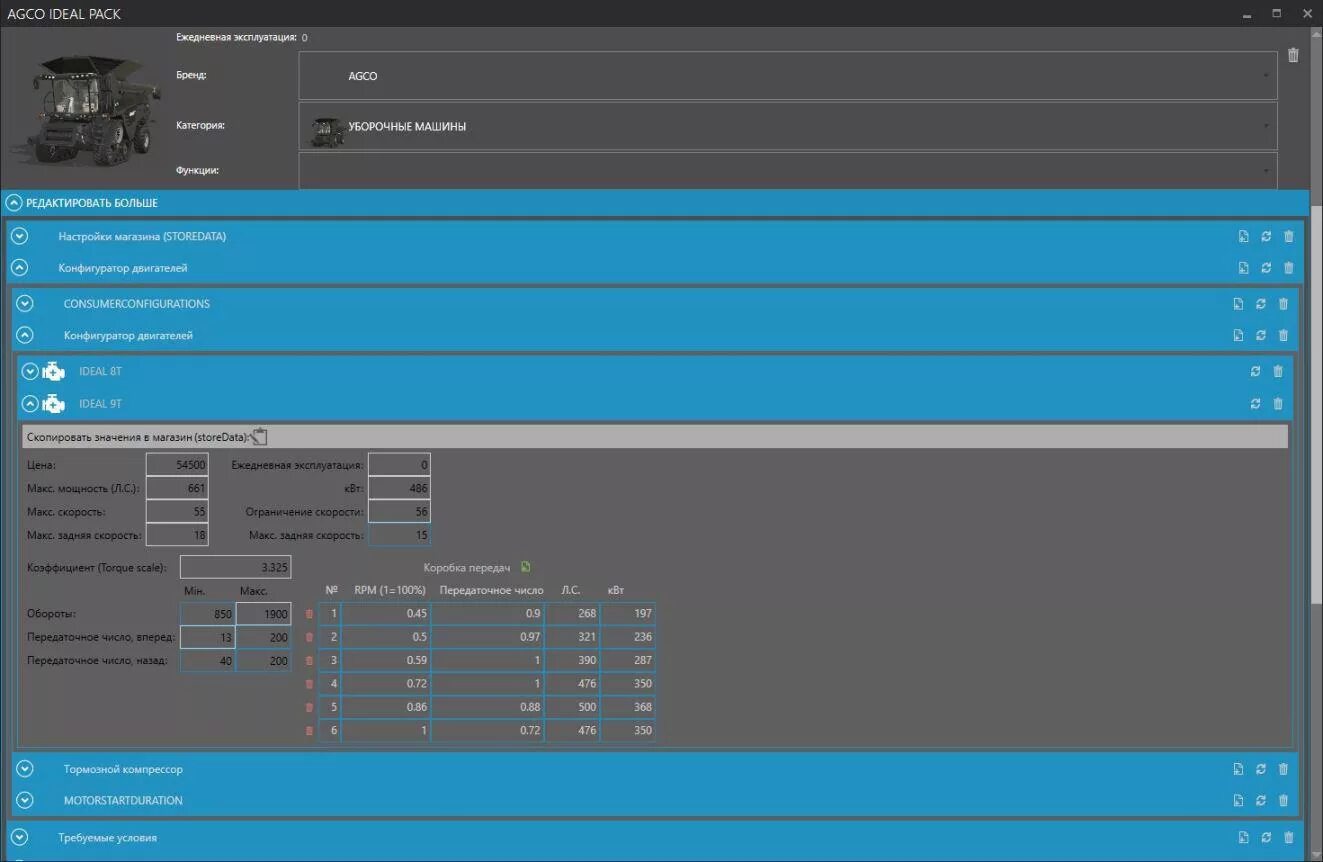Expand the Требуемые условия section
Image resolution: width=1323 pixels, height=862 pixels.
[x=19, y=838]
